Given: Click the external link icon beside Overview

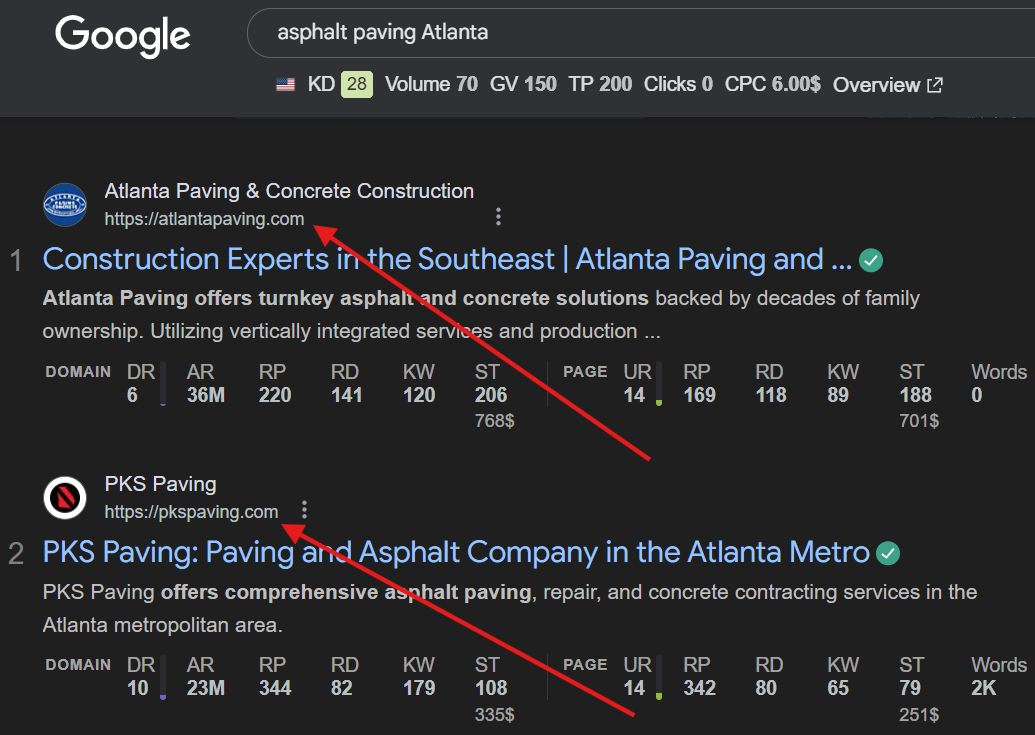Looking at the screenshot, I should (x=935, y=84).
